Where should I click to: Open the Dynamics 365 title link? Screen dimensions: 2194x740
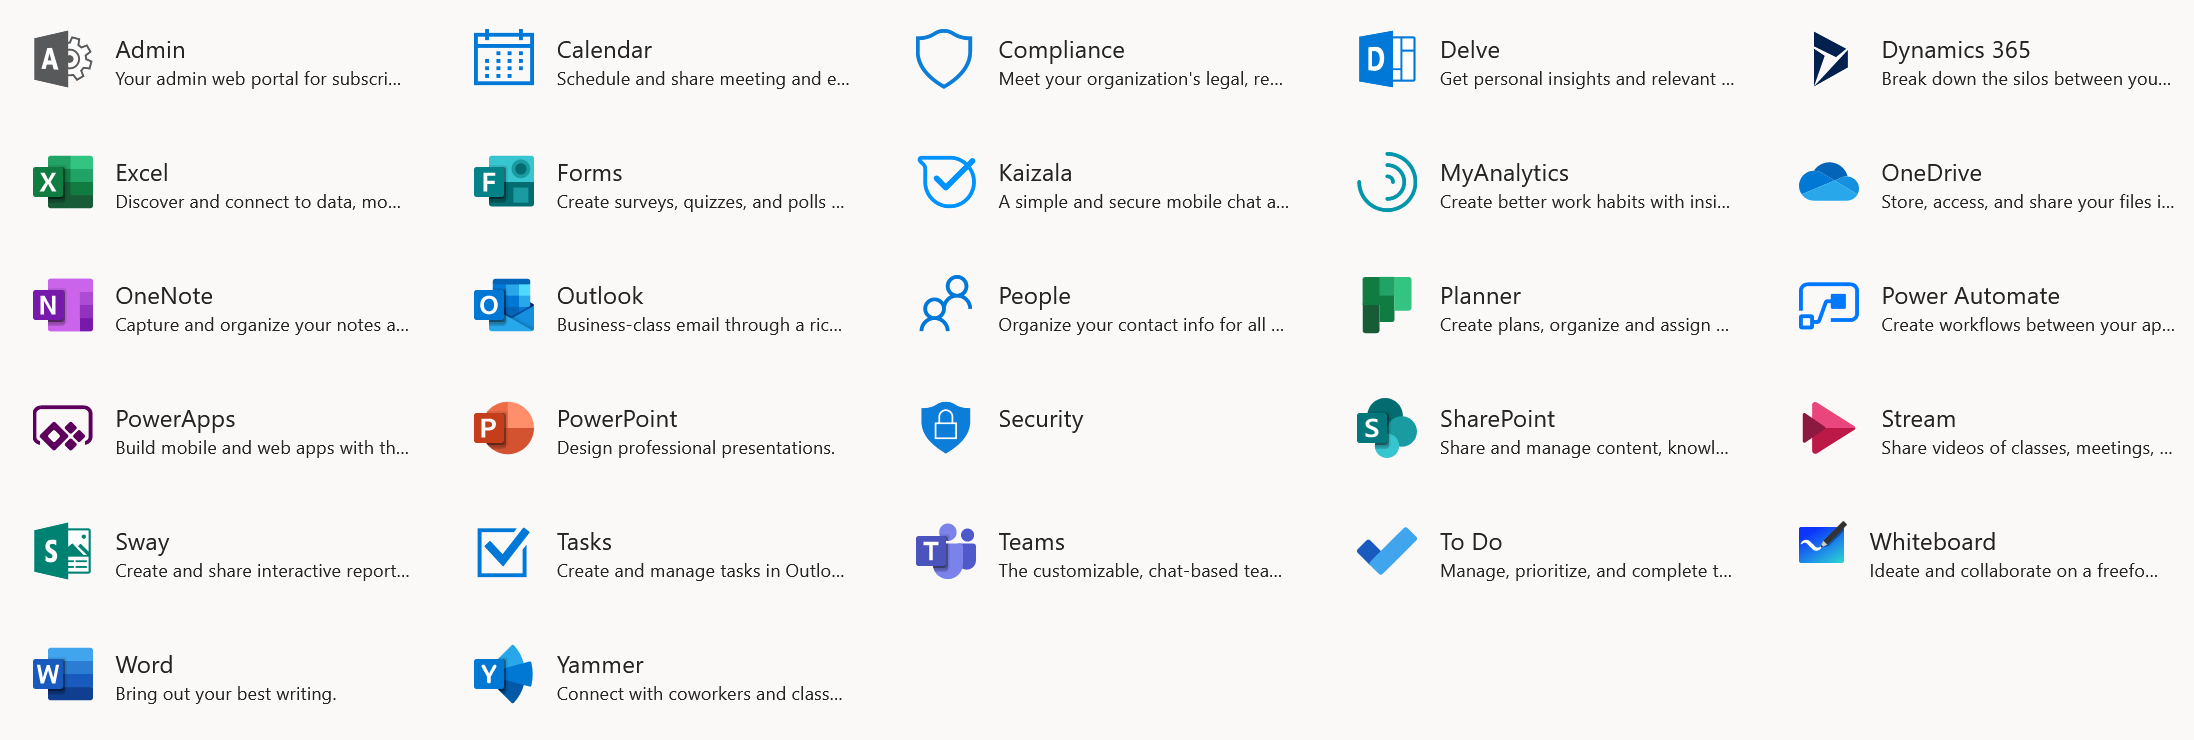(x=1956, y=50)
